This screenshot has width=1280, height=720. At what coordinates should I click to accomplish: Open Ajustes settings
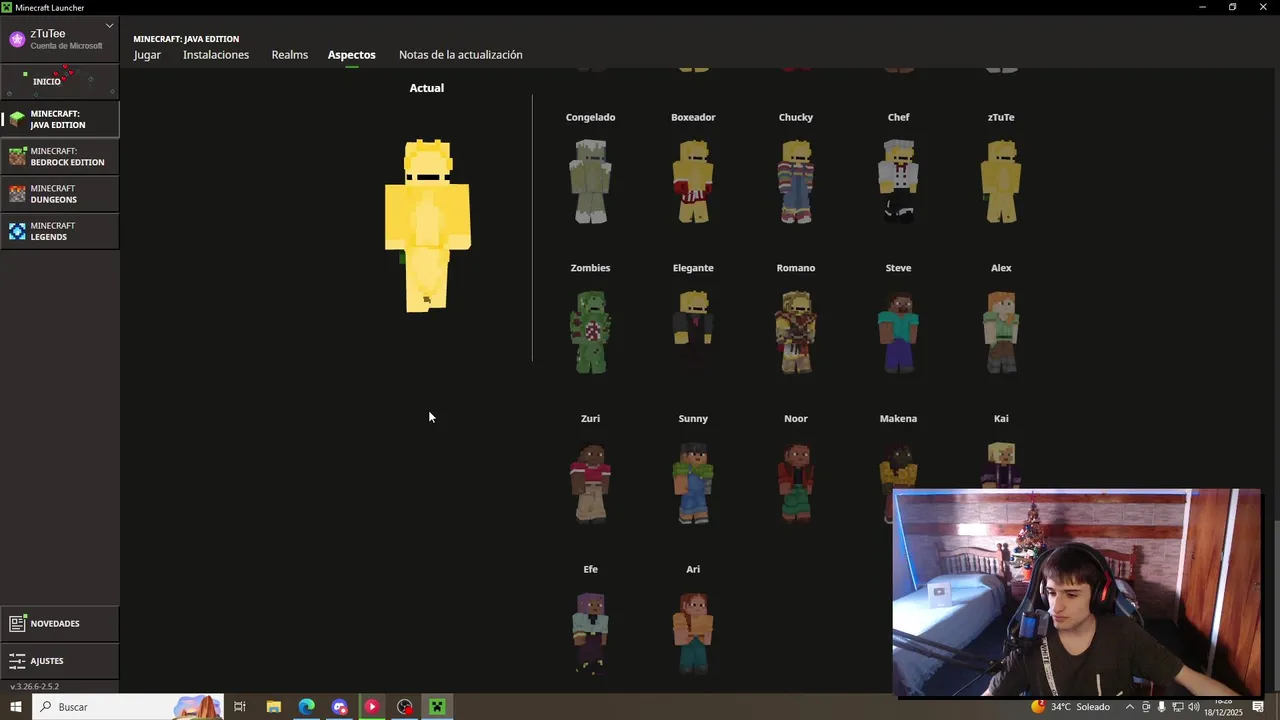(60, 661)
